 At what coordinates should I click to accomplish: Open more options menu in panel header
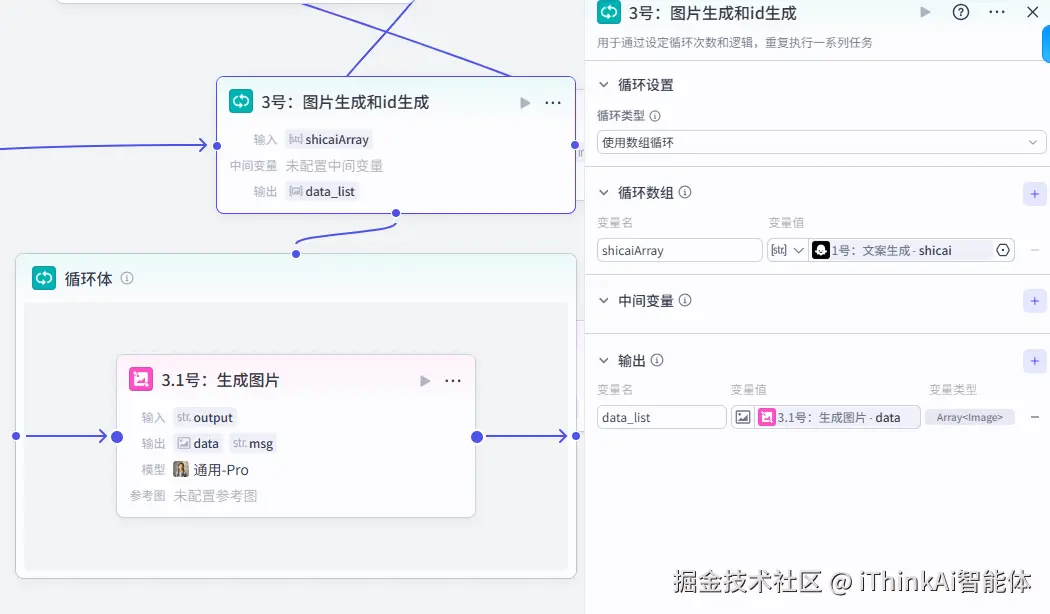(997, 12)
